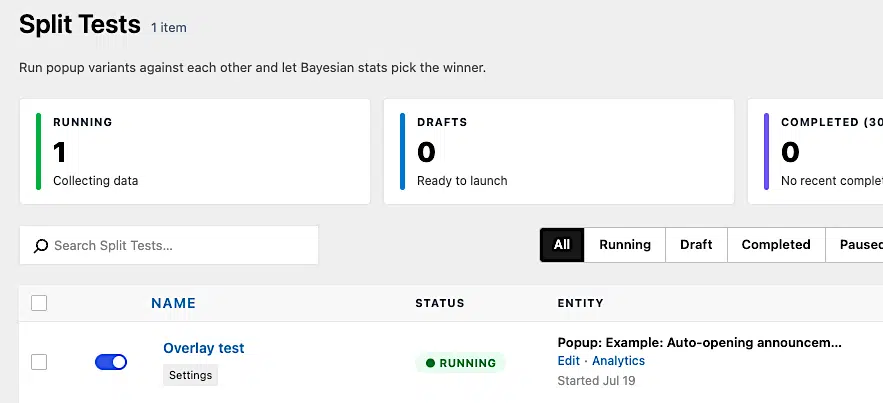Click into Search Split Tests field
The image size is (883, 403).
pos(169,245)
